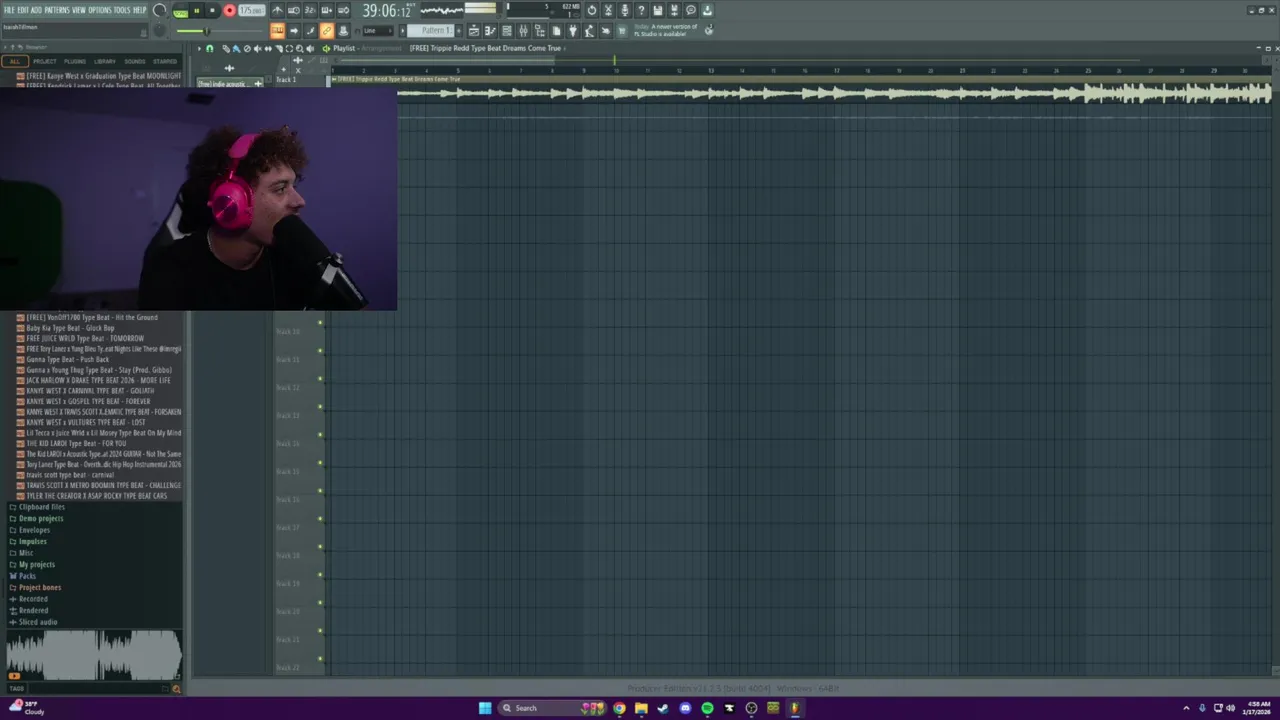Image resolution: width=1280 pixels, height=720 pixels.
Task: Click the browser search magnifier icon
Action: pyautogui.click(x=177, y=688)
